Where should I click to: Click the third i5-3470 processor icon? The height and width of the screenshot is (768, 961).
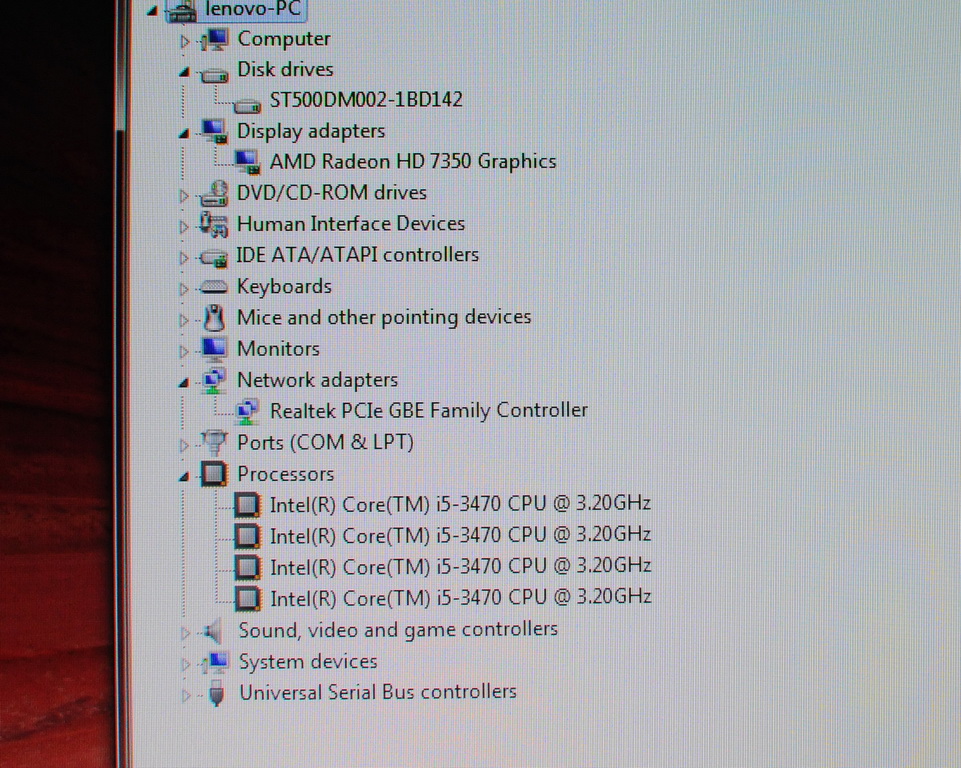(x=247, y=568)
